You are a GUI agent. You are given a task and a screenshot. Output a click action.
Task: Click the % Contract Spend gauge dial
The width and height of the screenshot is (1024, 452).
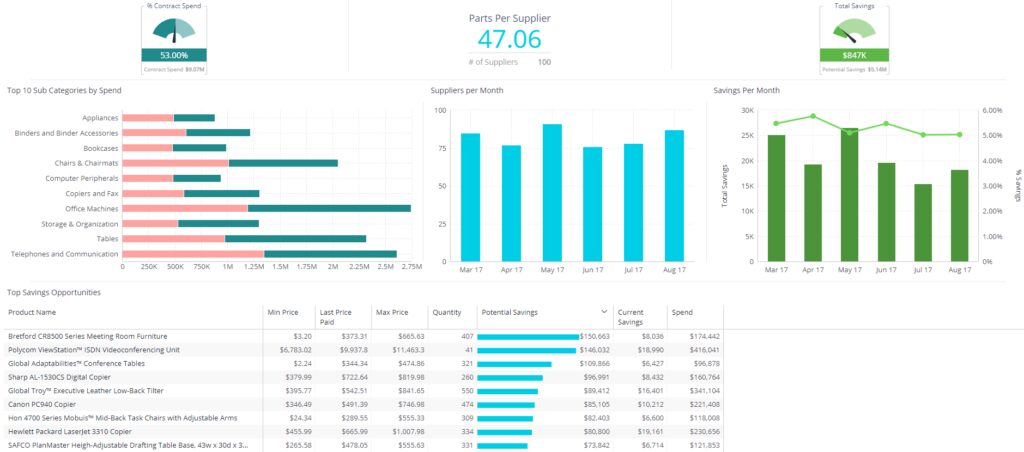pyautogui.click(x=174, y=29)
